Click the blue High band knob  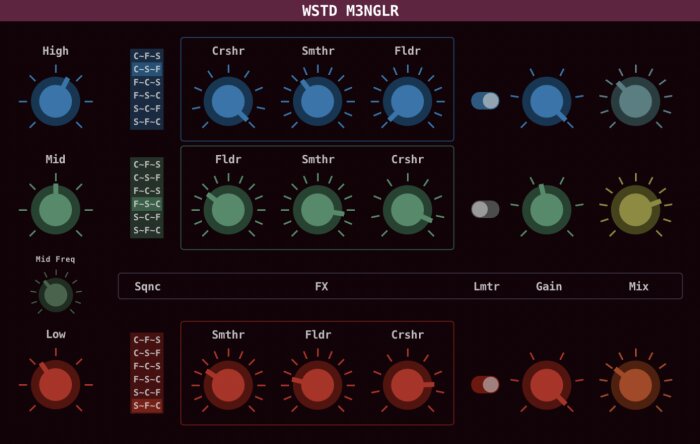tap(55, 101)
